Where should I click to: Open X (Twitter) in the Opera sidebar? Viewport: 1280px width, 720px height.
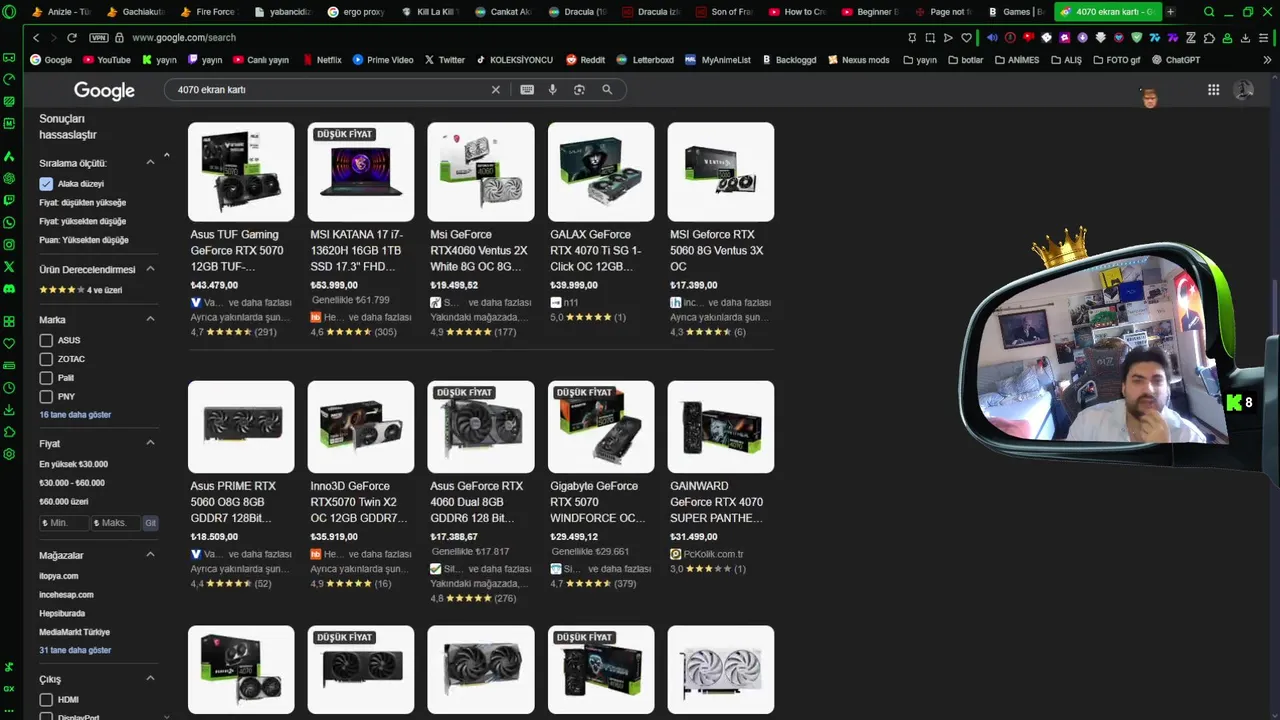pyautogui.click(x=9, y=267)
